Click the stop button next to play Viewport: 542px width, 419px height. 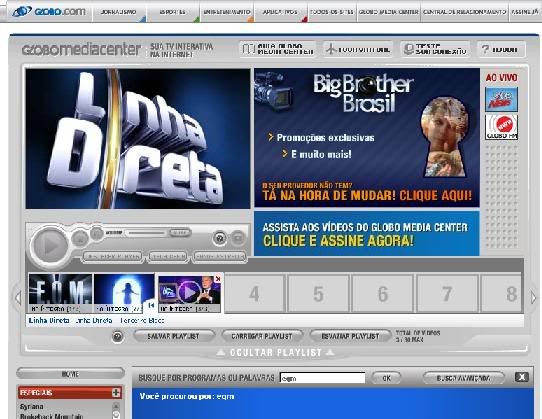tap(80, 239)
